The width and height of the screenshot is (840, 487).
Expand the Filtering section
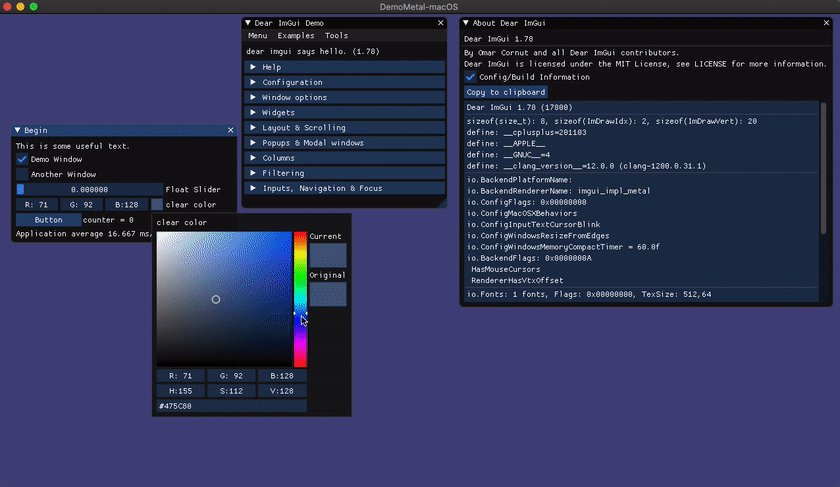344,173
